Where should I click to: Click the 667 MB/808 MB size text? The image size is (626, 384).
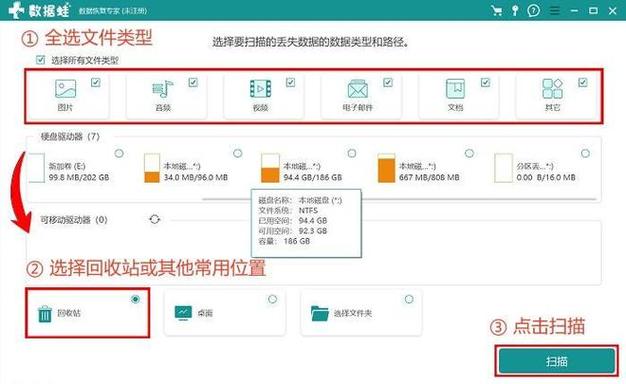coord(429,177)
